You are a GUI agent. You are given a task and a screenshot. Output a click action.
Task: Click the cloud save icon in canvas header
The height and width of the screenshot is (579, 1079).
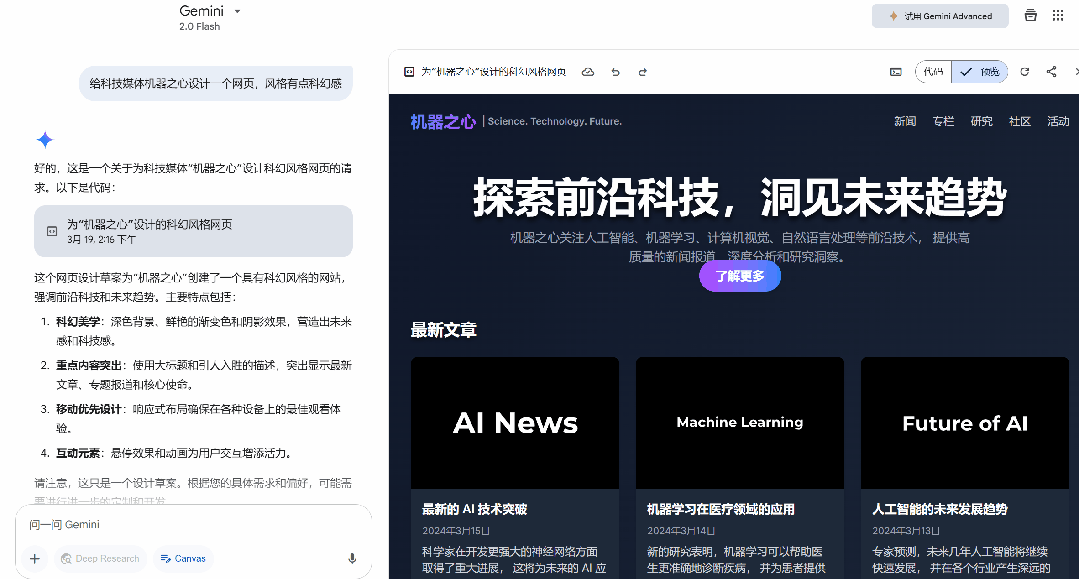[x=588, y=72]
